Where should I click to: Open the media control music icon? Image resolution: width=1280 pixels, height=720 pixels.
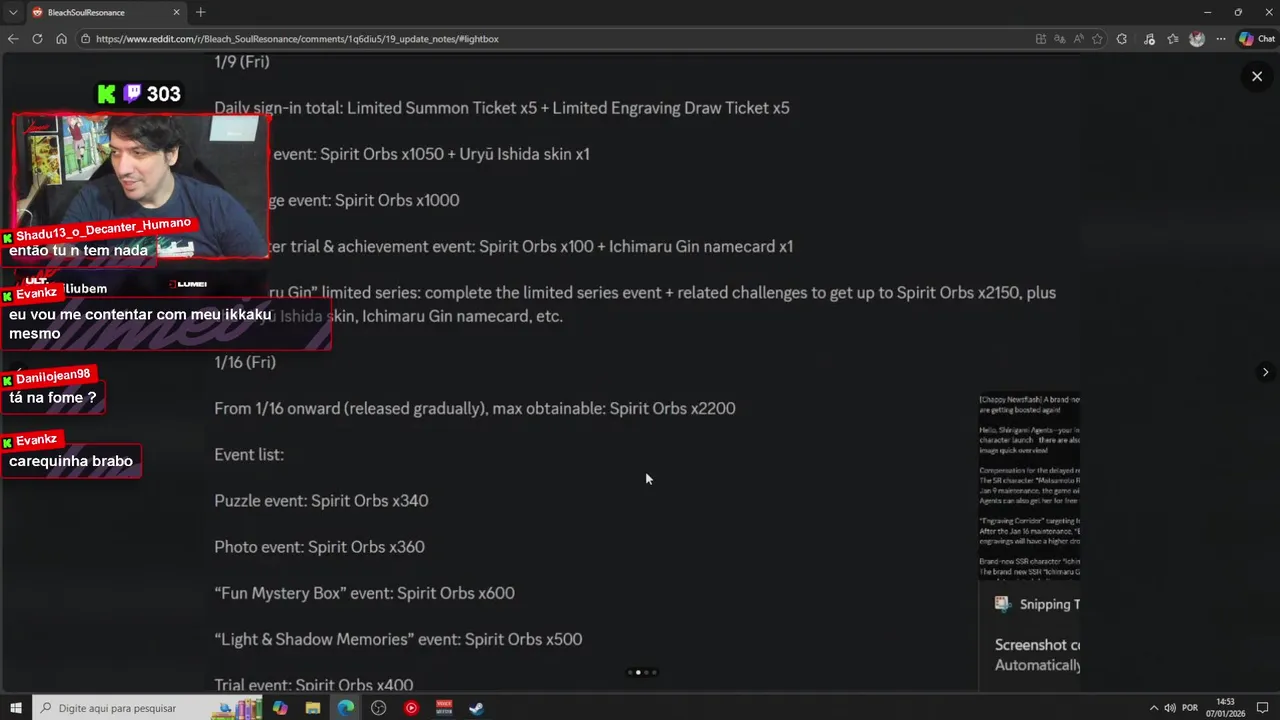click(x=1148, y=39)
